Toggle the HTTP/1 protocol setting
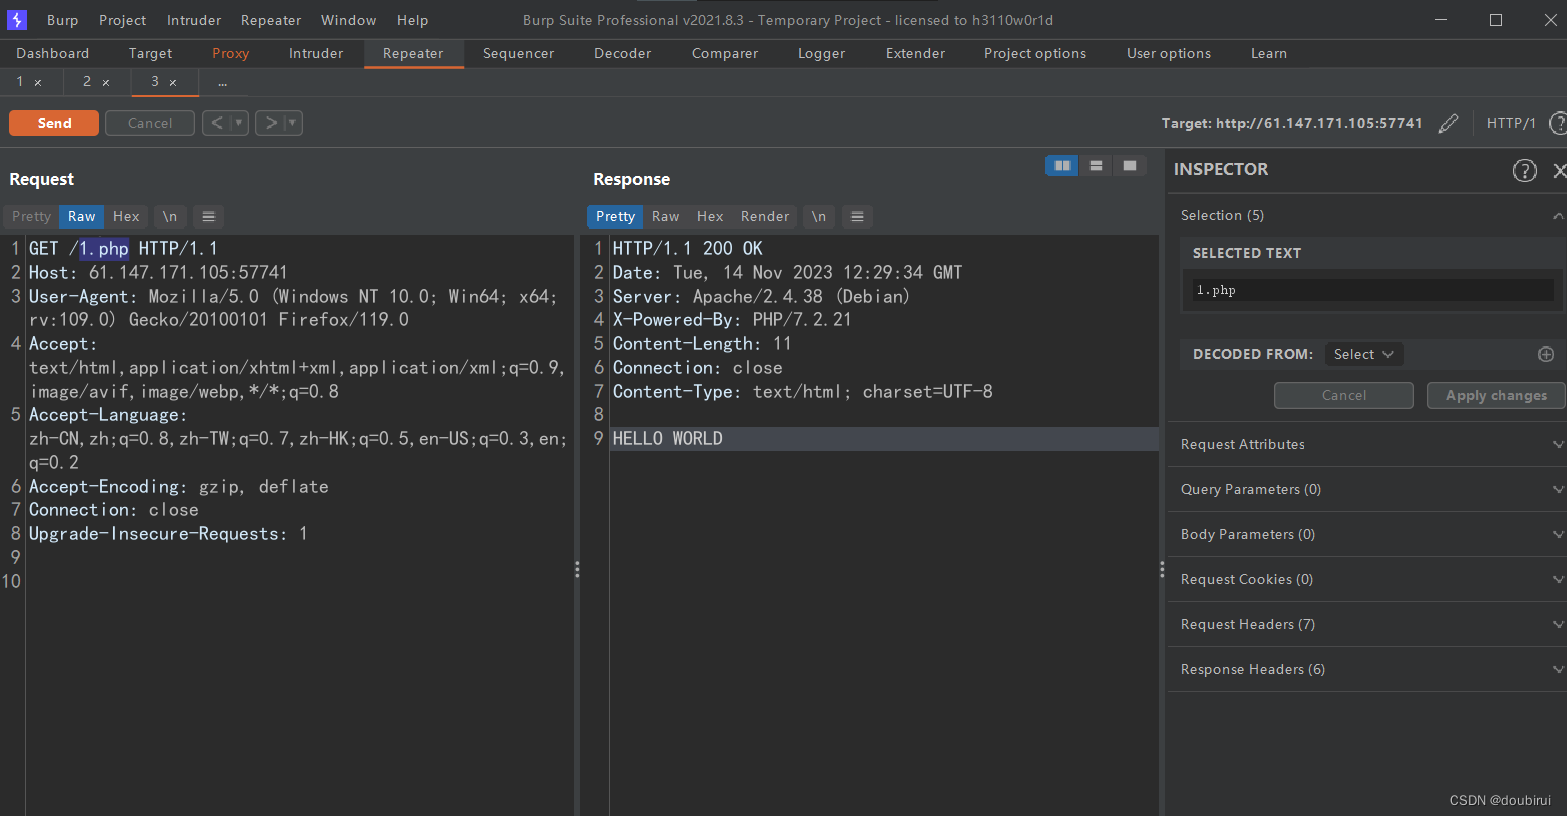 point(1511,123)
